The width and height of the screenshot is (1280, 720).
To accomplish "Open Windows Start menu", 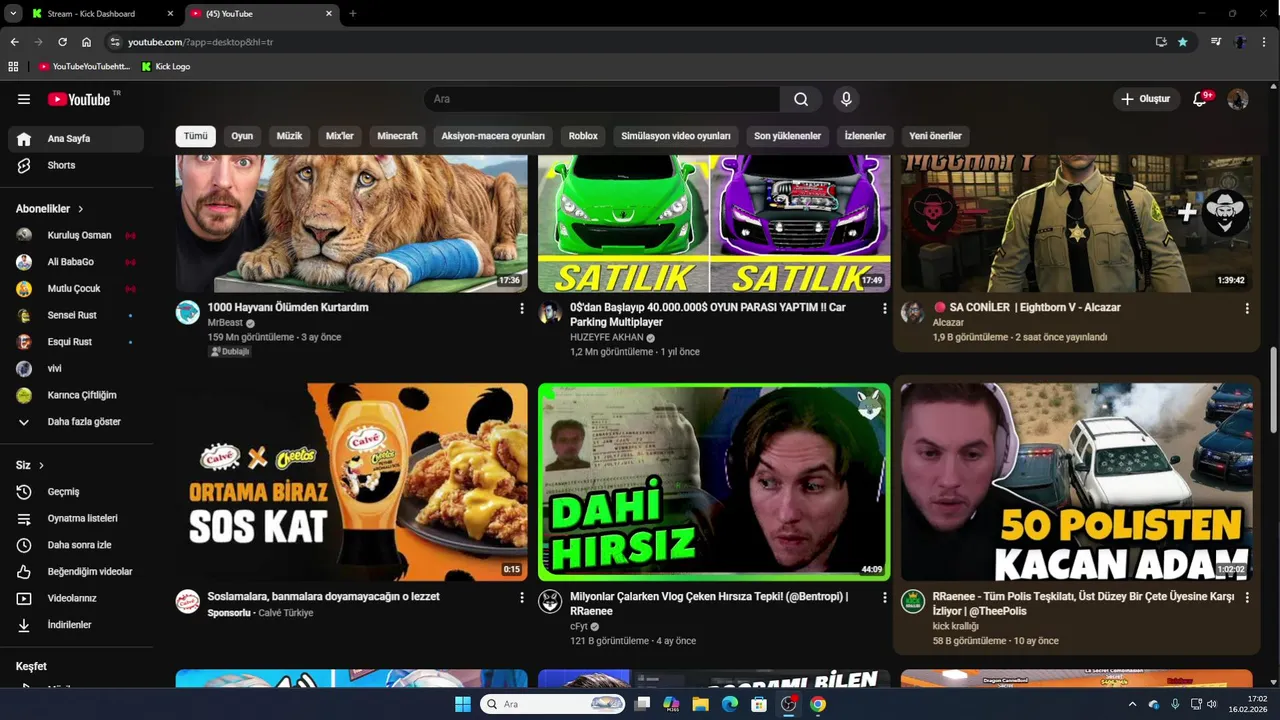I will (x=463, y=704).
